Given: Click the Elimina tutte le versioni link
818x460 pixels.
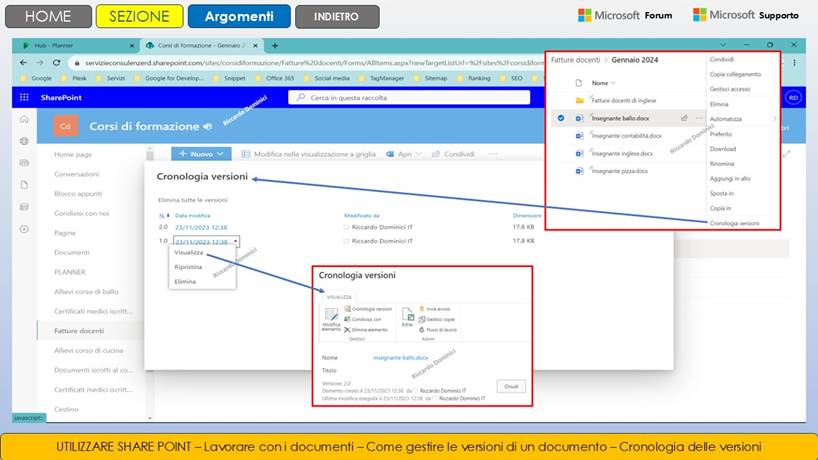Looking at the screenshot, I should click(193, 200).
